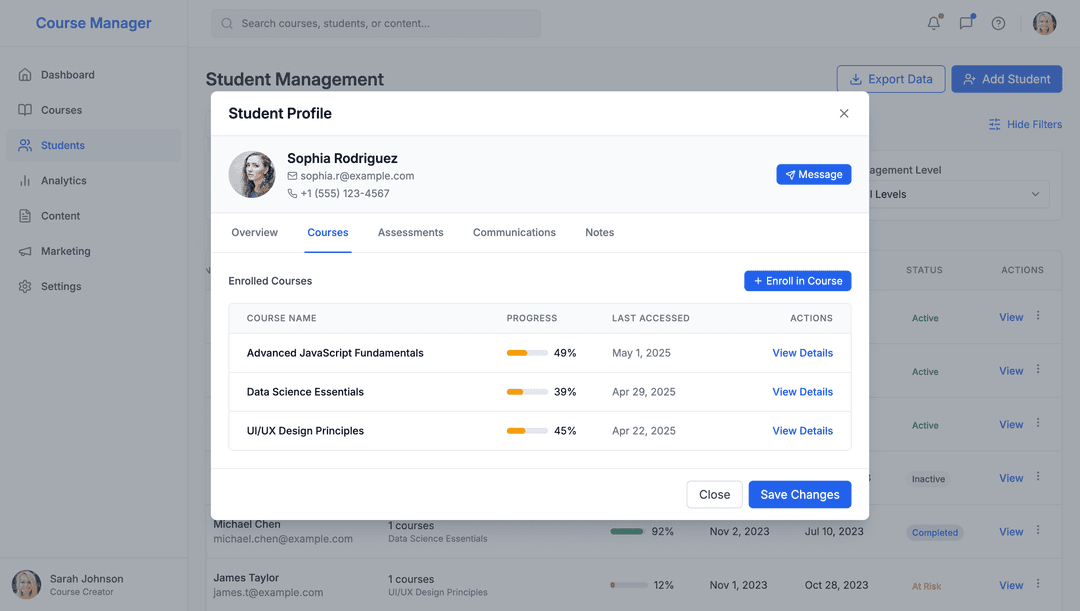Switch to the Assessments tab

coord(410,233)
